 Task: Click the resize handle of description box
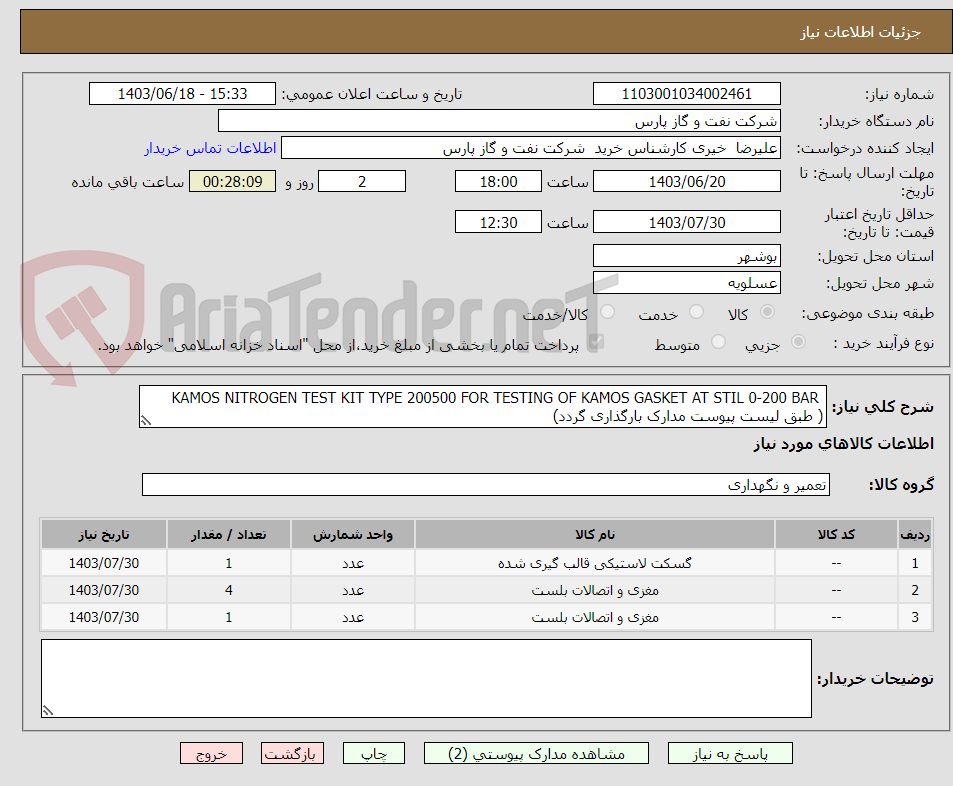click(x=145, y=421)
